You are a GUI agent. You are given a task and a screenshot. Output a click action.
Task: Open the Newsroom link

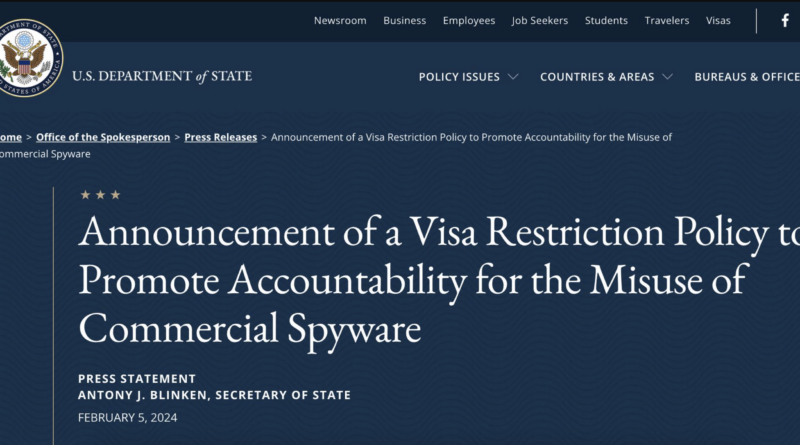click(x=340, y=21)
